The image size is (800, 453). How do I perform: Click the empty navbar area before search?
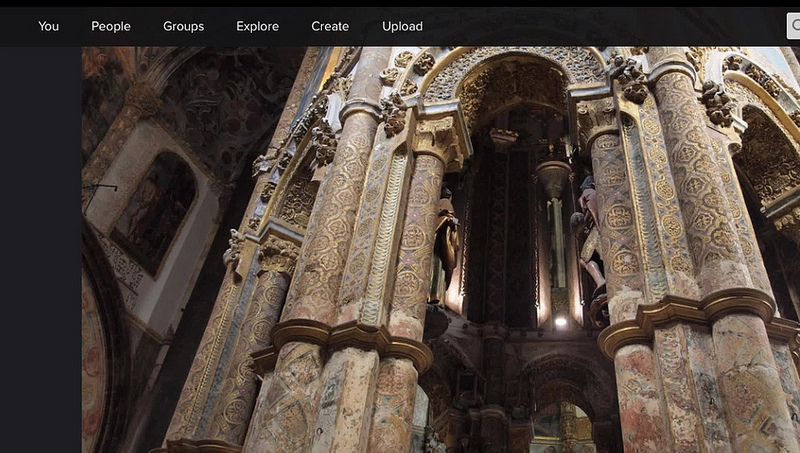coord(600,26)
